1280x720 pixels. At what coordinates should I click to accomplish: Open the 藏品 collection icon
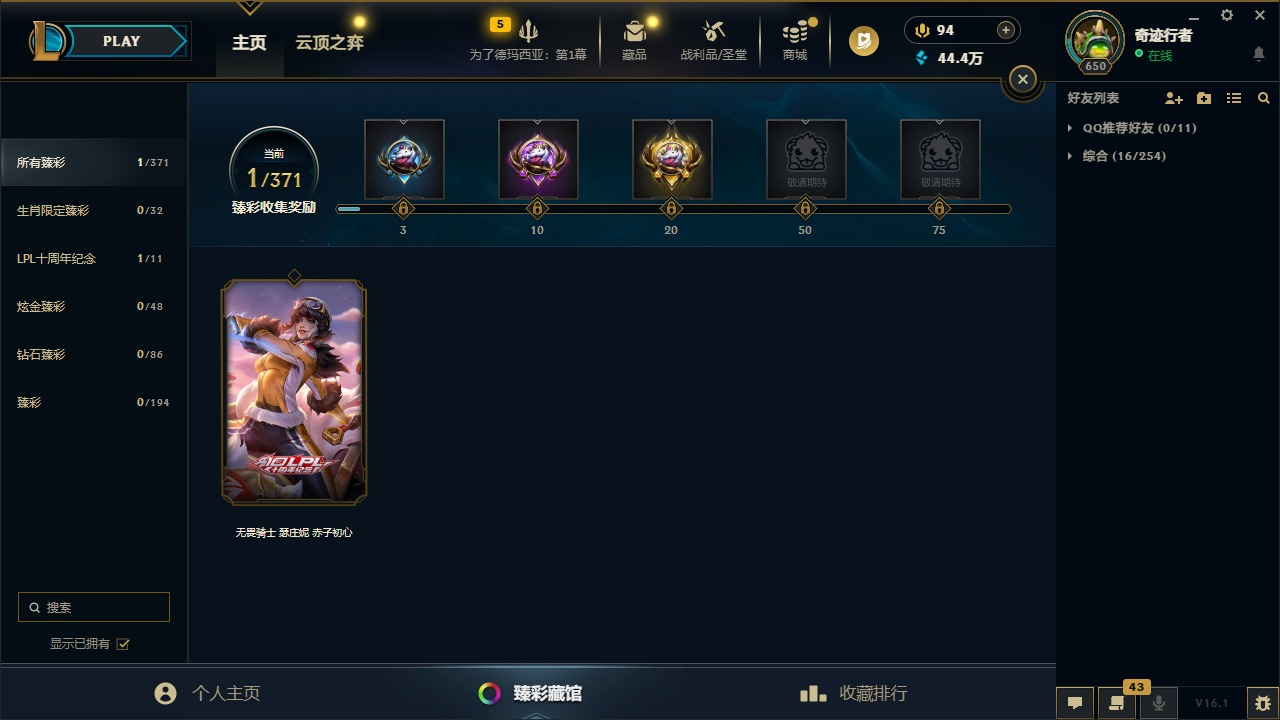pos(634,32)
